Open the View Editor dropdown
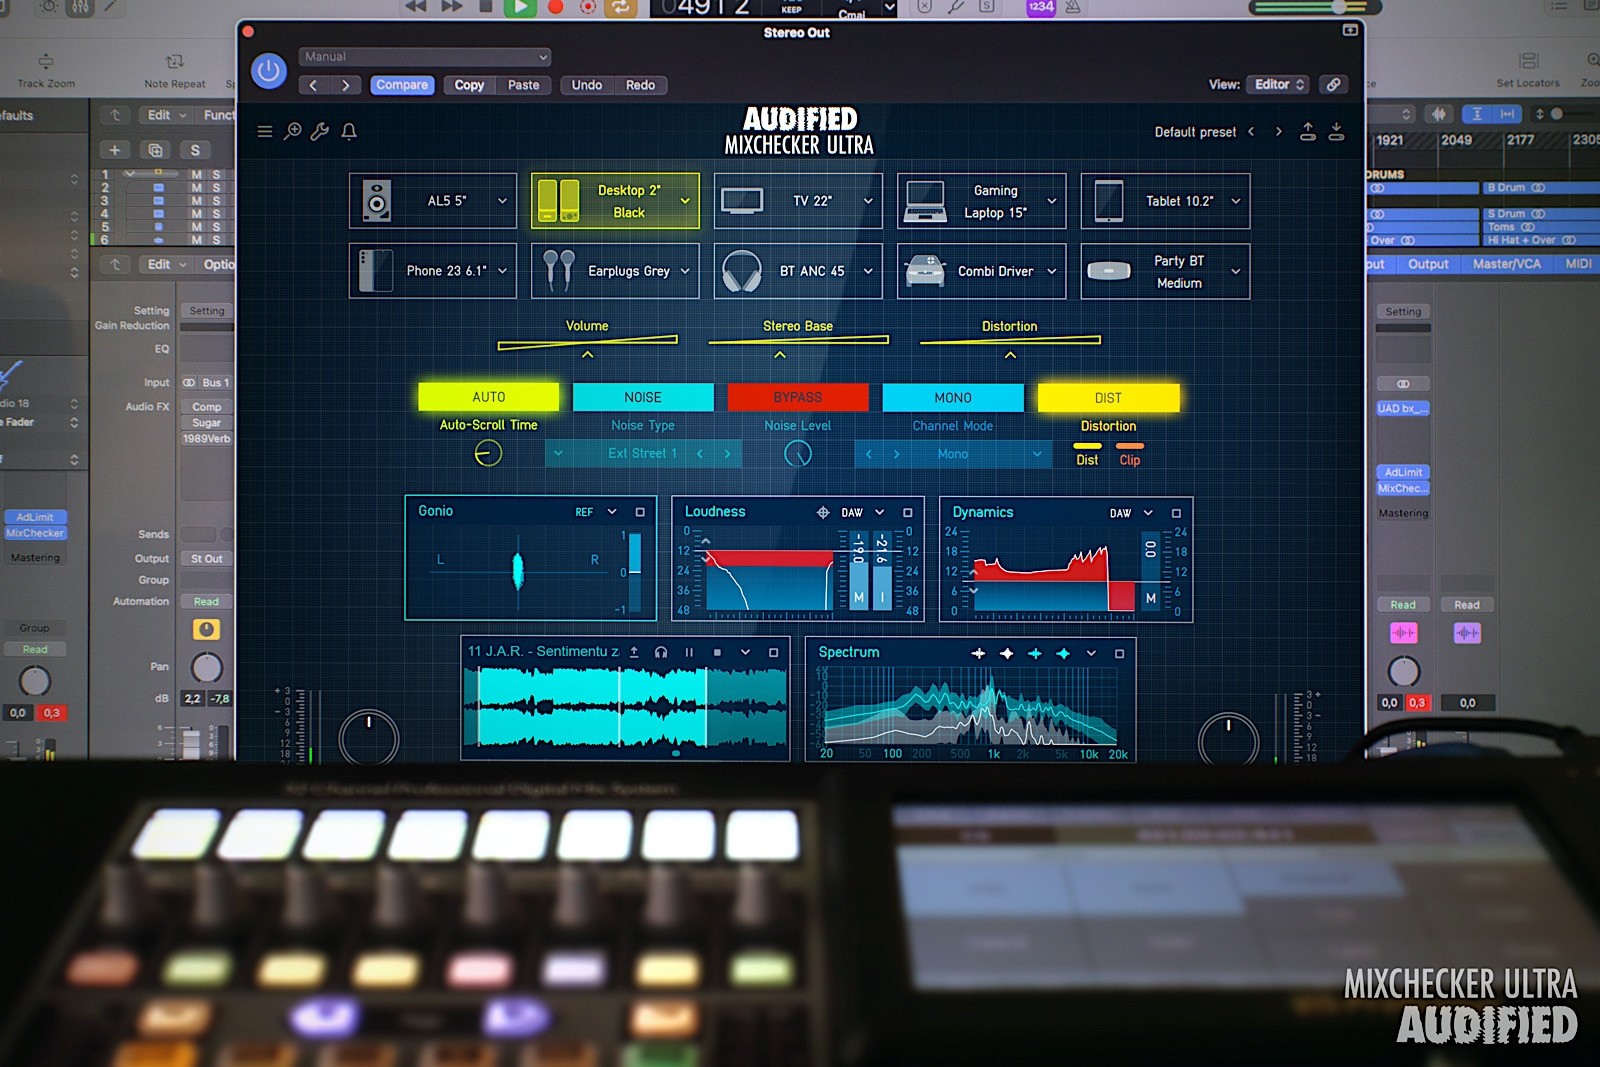 [x=1277, y=85]
